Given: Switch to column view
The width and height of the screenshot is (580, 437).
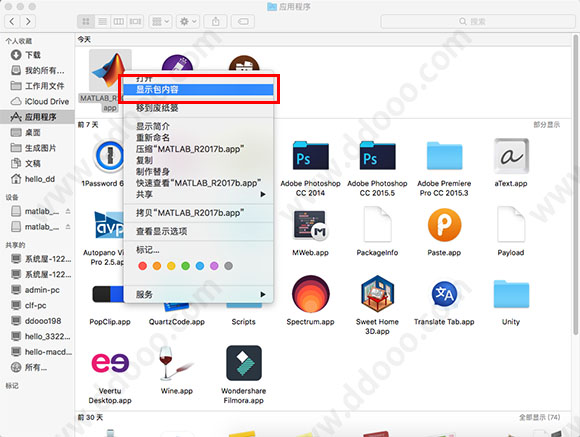Looking at the screenshot, I should (118, 21).
